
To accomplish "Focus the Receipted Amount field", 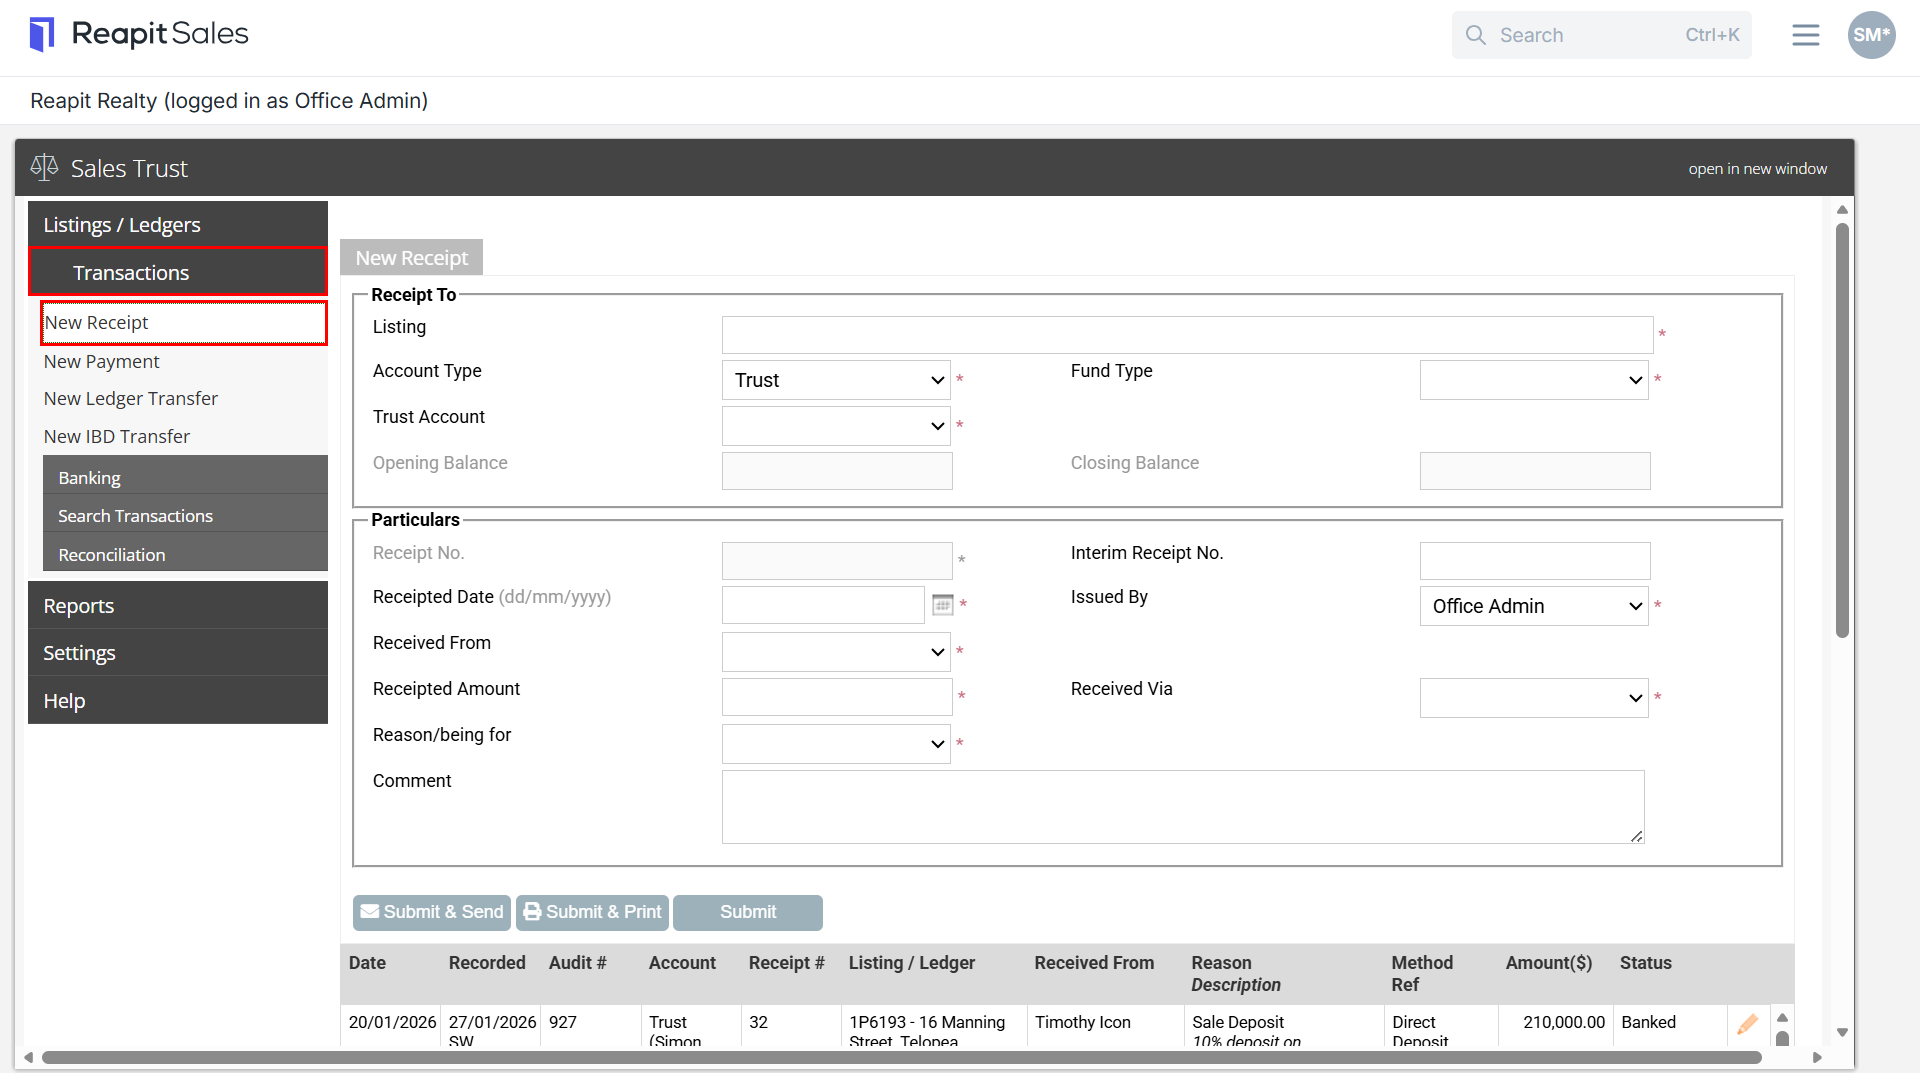I will click(x=837, y=697).
